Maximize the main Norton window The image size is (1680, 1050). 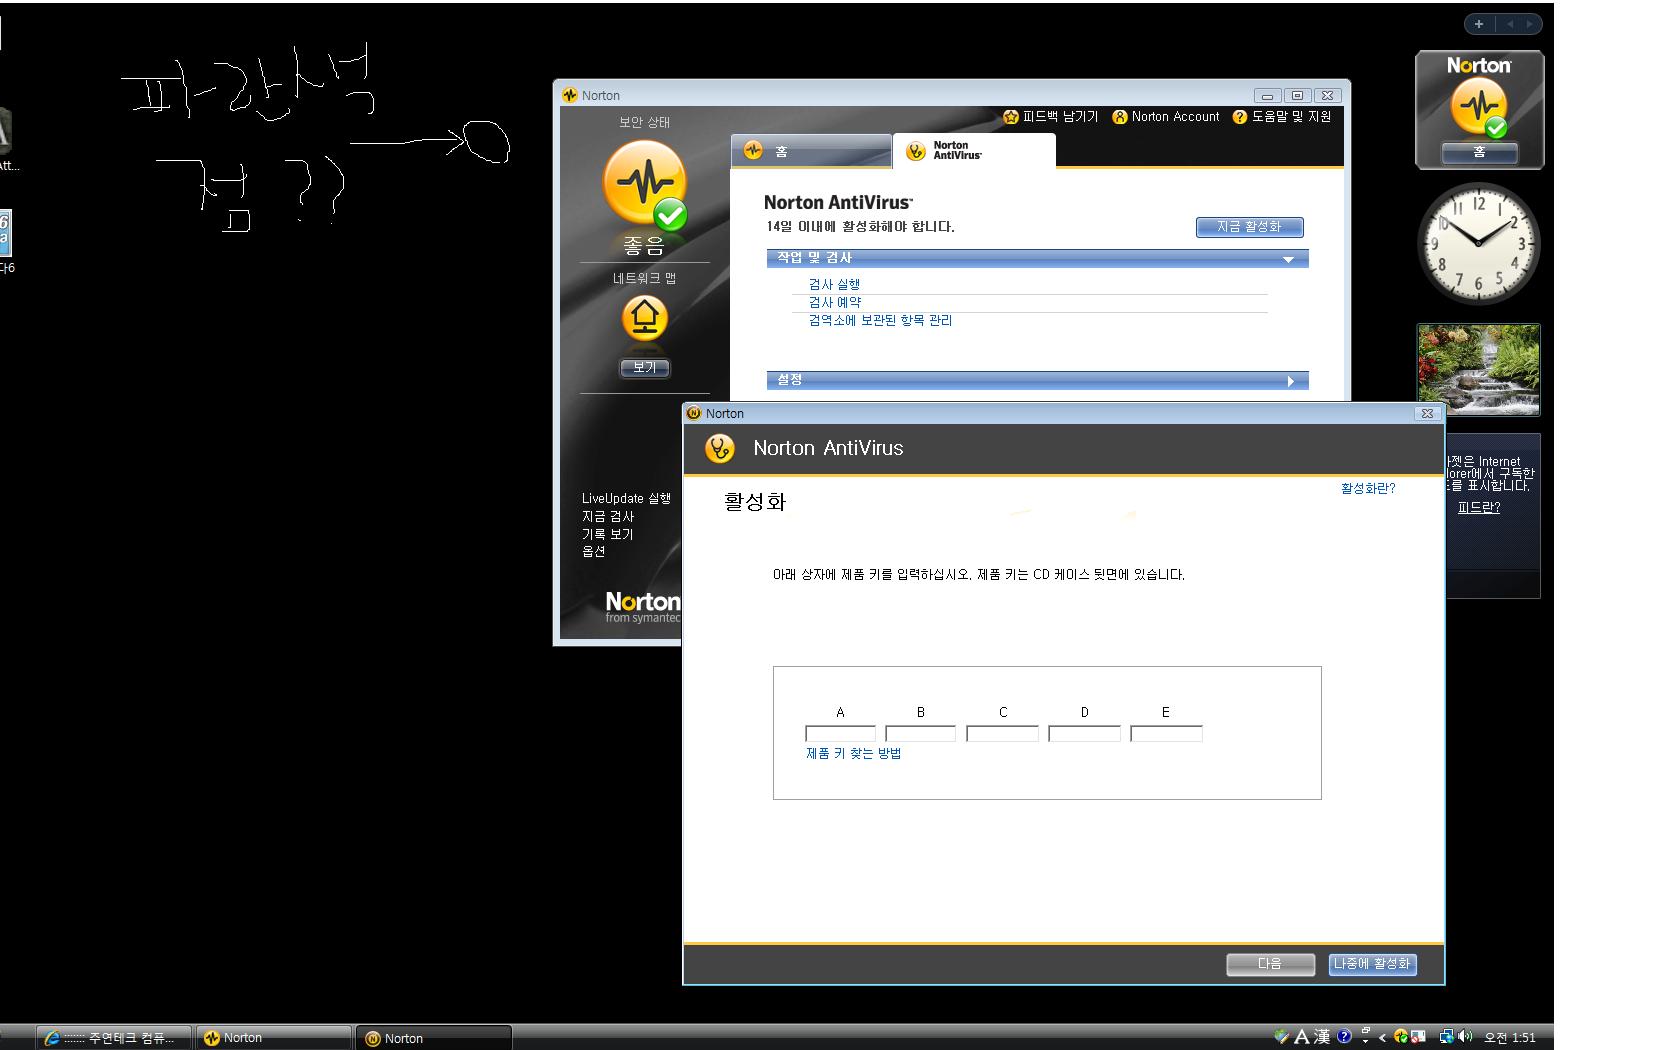[x=1297, y=96]
